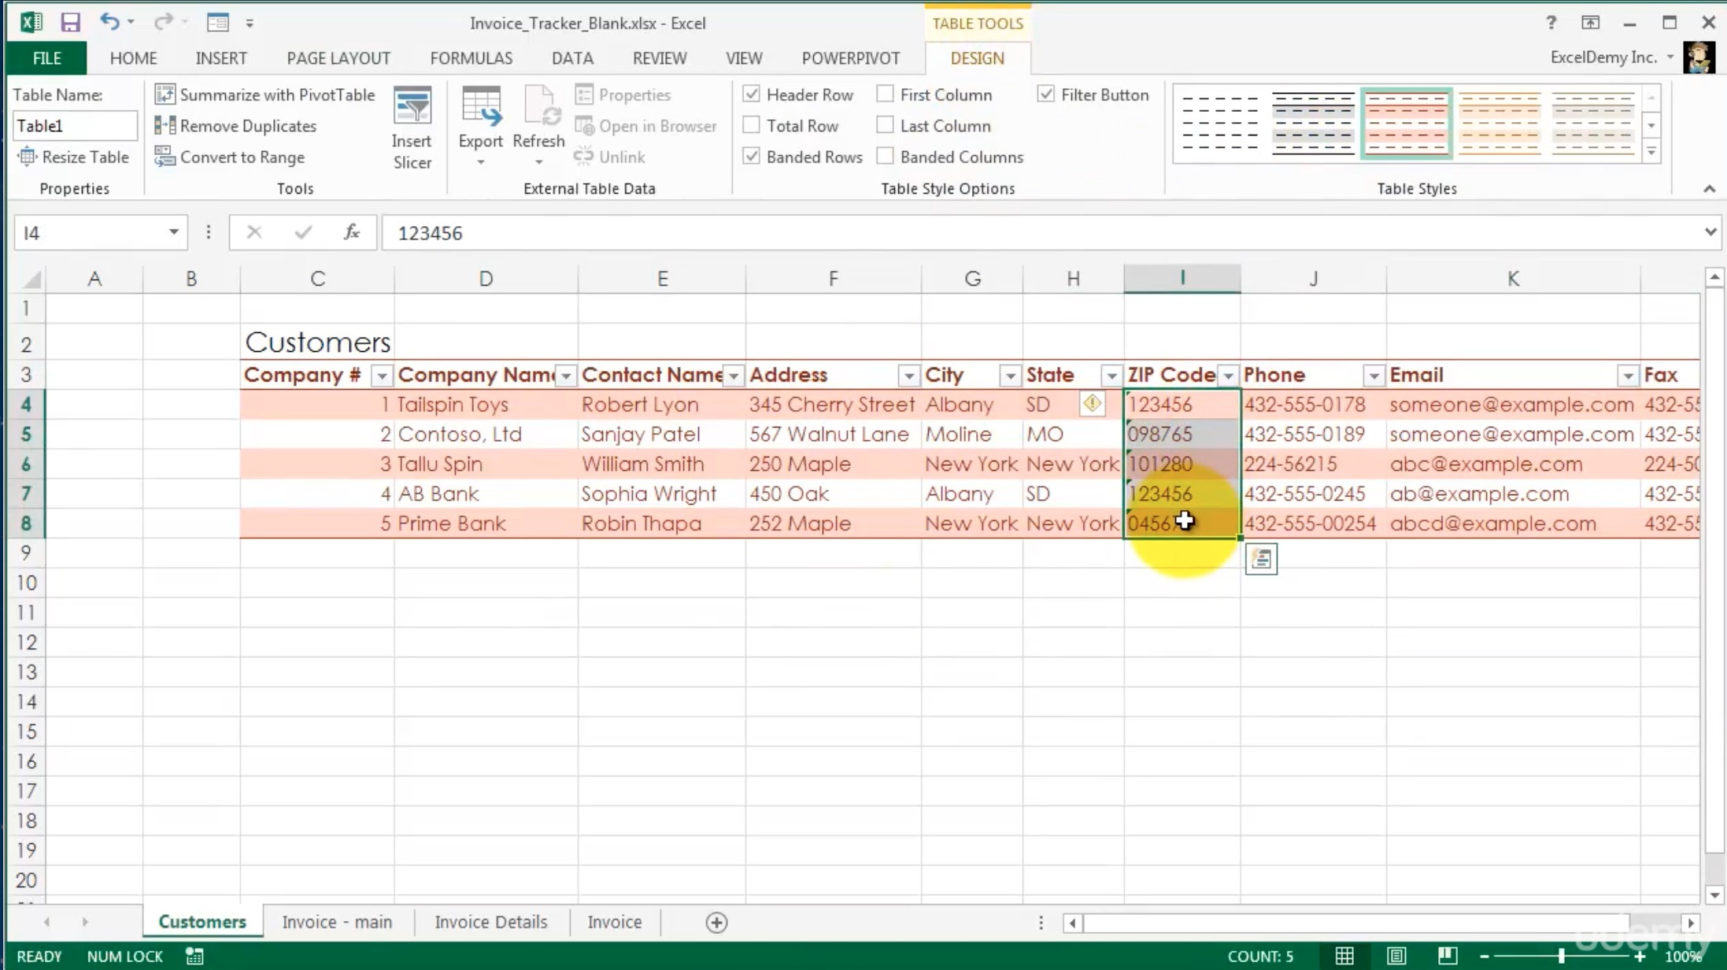Open the Quick Analysis icon below selection
This screenshot has height=970, width=1727.
[x=1261, y=559]
